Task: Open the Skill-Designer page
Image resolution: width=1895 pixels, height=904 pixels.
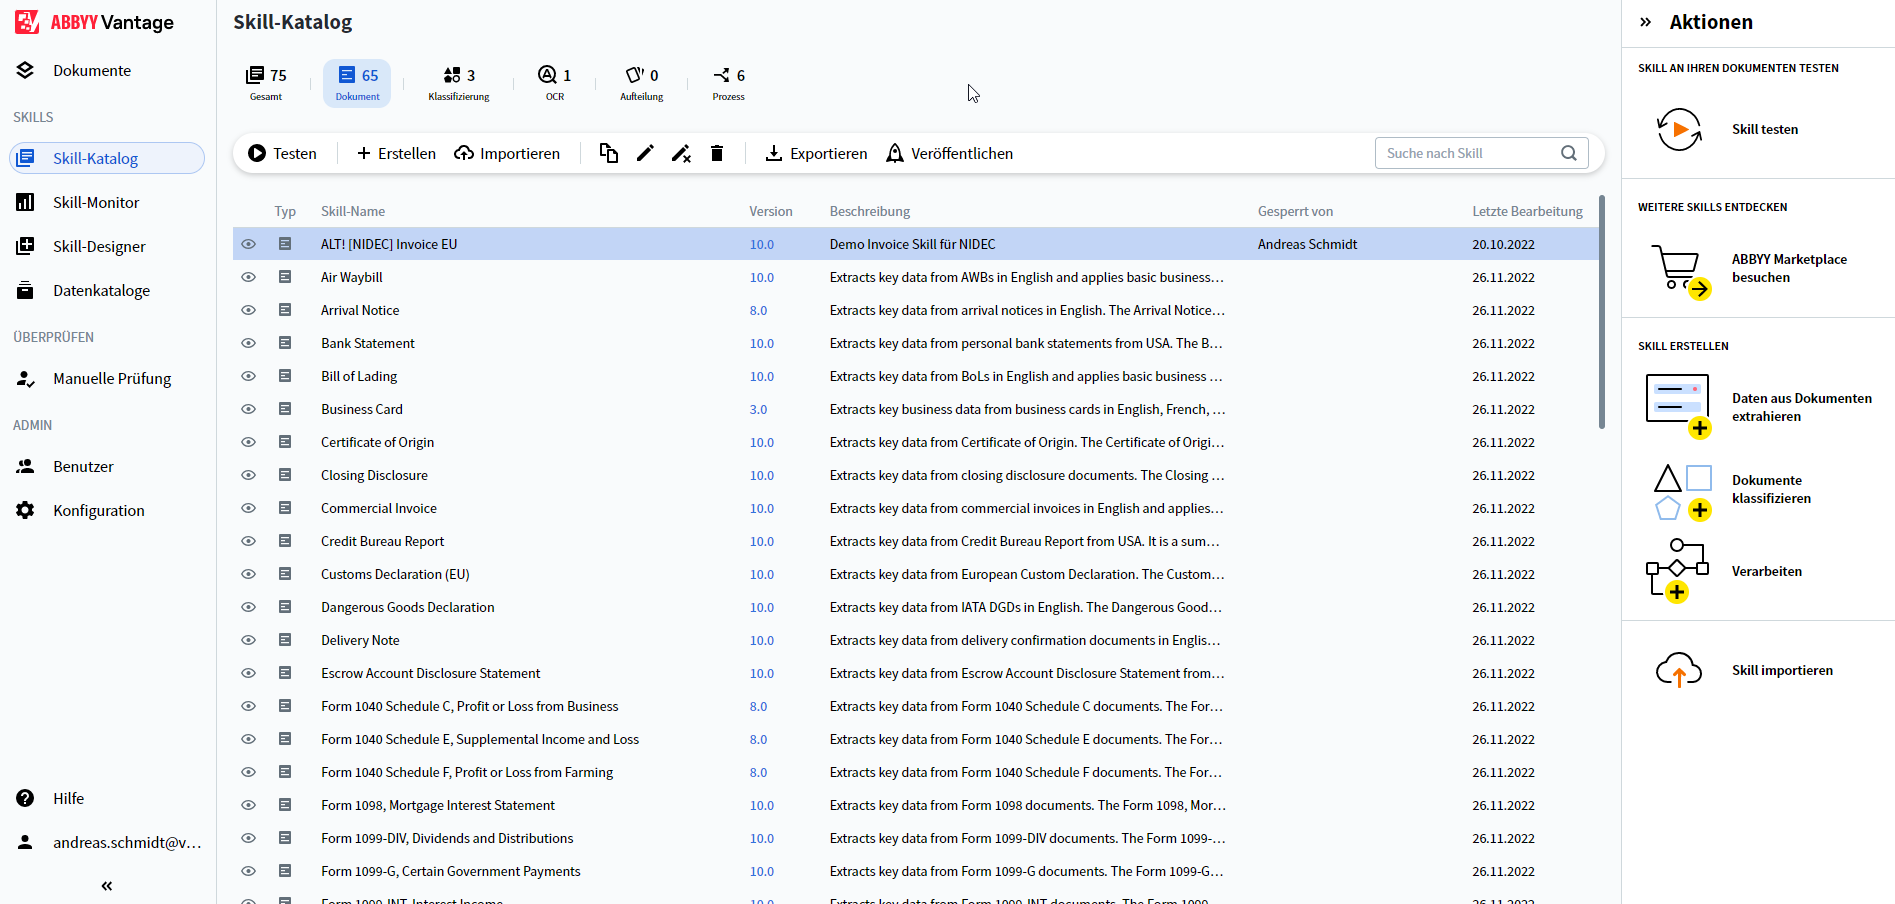Action: 80,246
